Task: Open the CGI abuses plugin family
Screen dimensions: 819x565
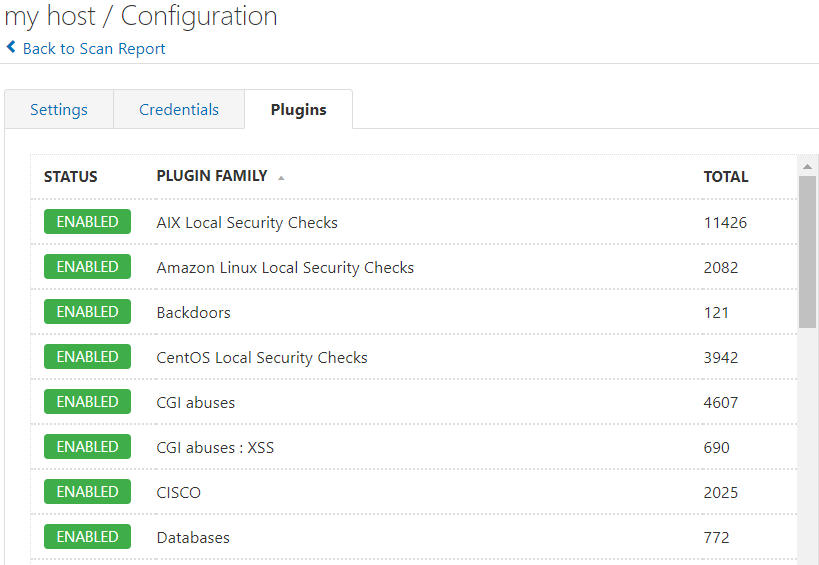Action: [x=196, y=403]
